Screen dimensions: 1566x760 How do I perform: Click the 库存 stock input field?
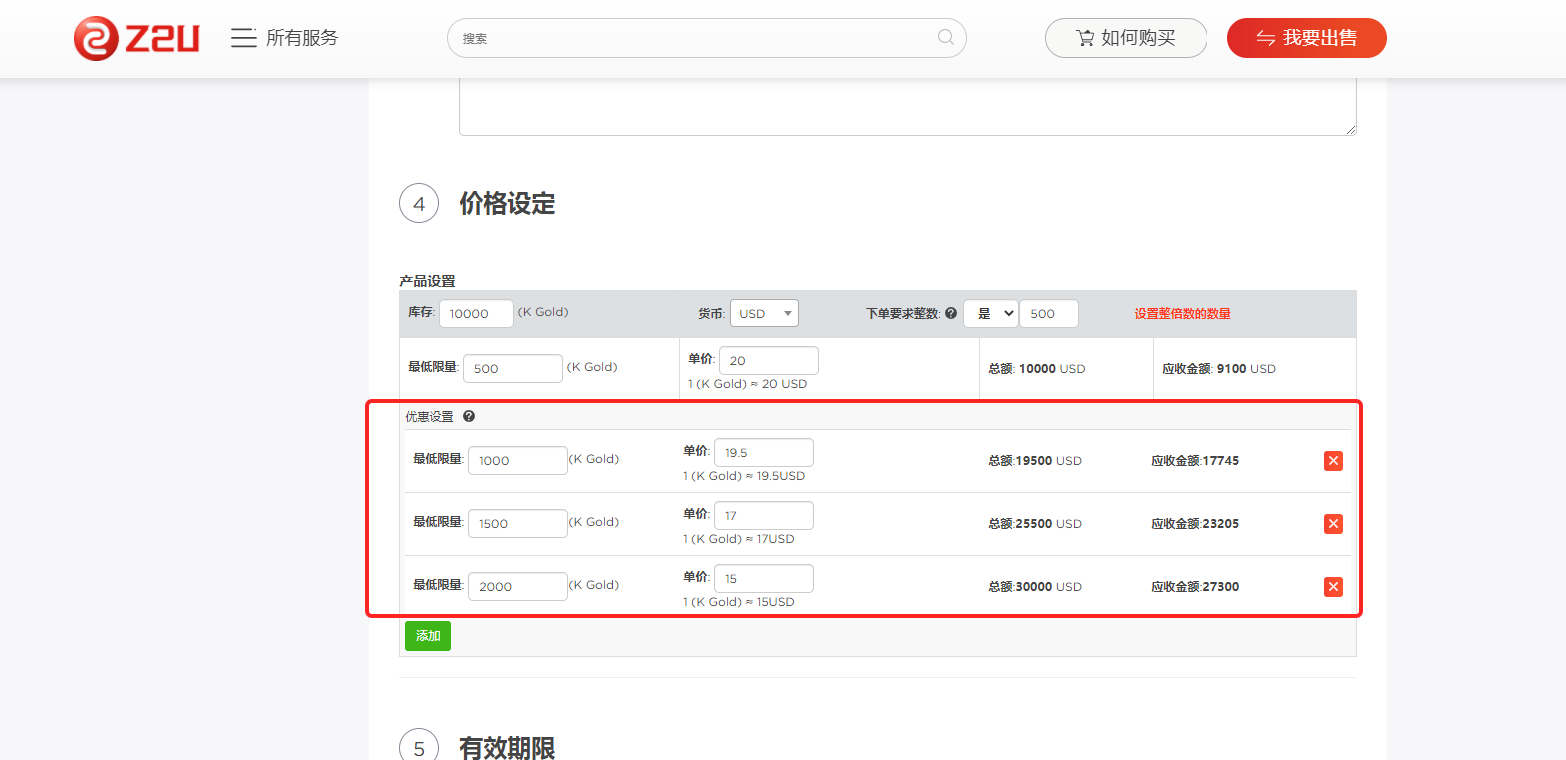click(x=476, y=313)
